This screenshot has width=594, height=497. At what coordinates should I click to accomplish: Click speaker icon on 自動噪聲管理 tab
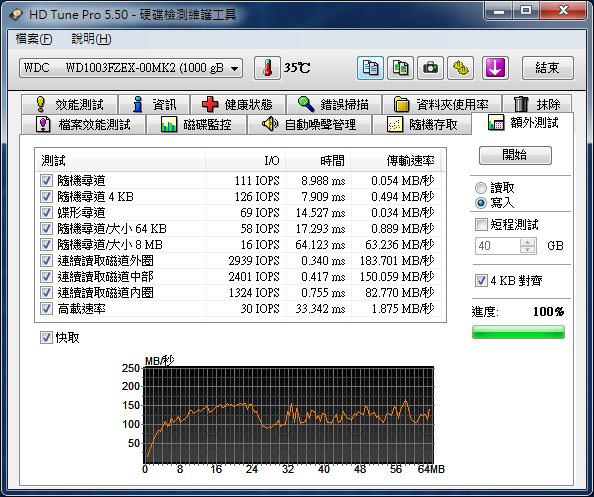point(270,124)
